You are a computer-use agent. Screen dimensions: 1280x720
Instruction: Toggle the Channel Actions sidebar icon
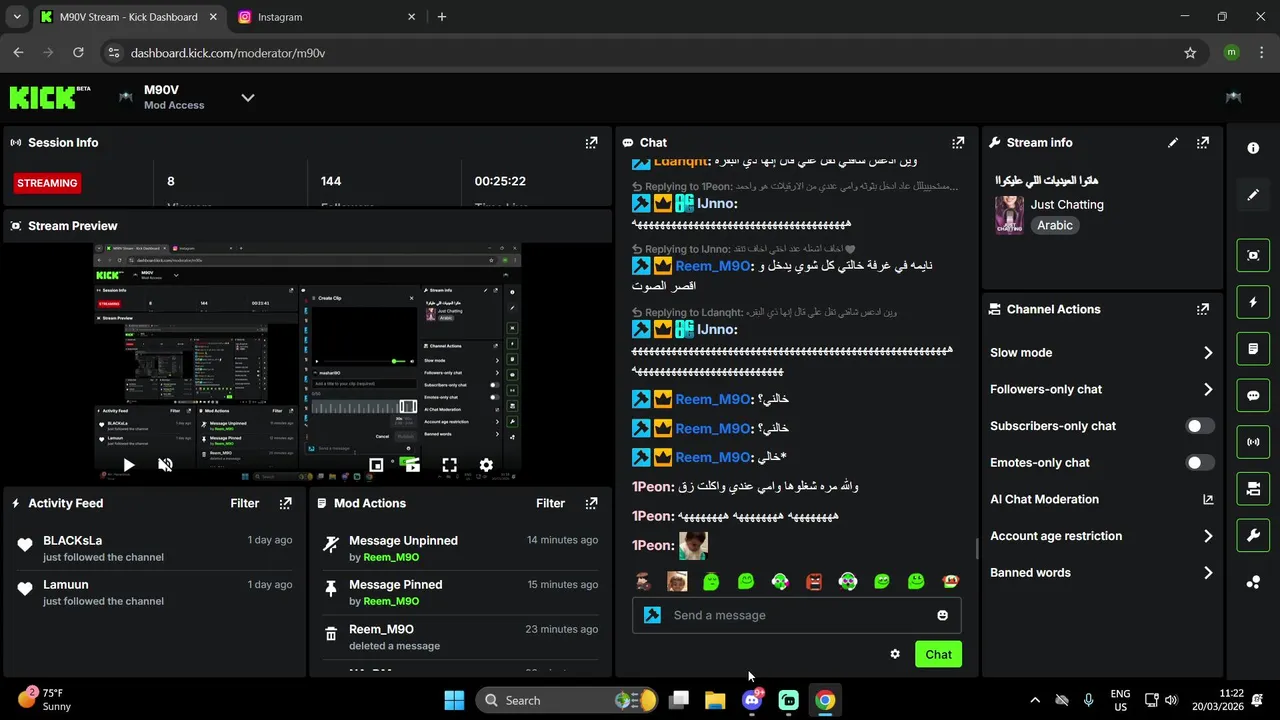[1253, 489]
